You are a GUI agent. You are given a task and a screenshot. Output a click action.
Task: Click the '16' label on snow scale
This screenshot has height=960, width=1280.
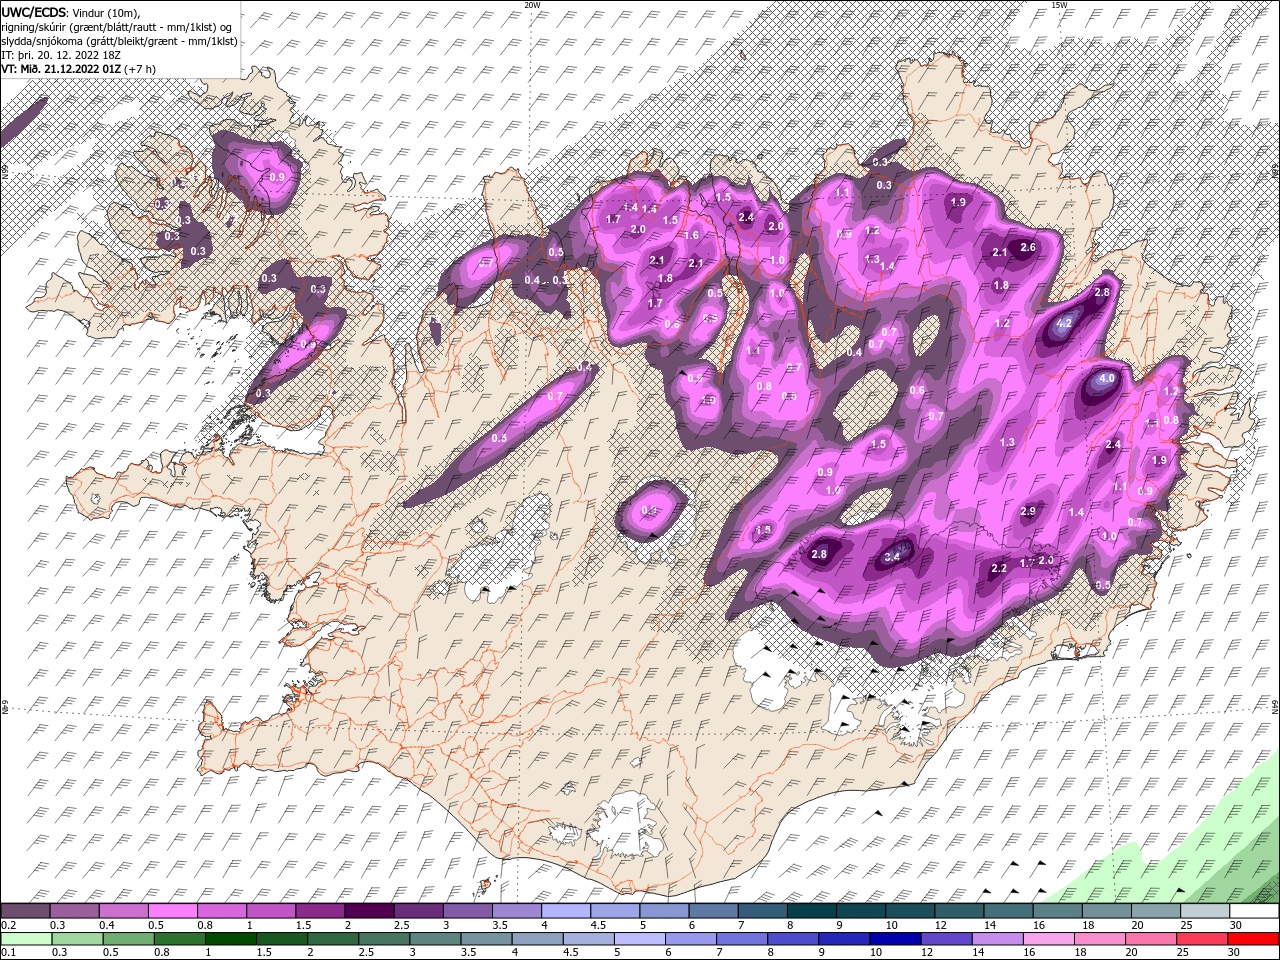point(1039,925)
